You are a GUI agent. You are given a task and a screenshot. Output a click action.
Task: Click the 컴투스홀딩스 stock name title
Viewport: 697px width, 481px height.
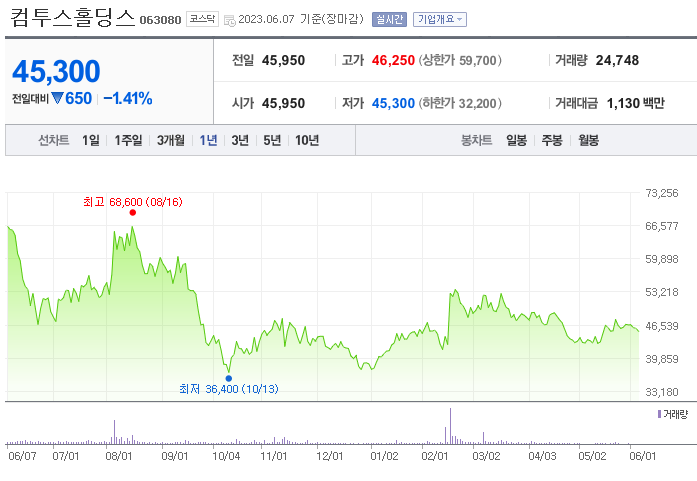[x=72, y=18]
